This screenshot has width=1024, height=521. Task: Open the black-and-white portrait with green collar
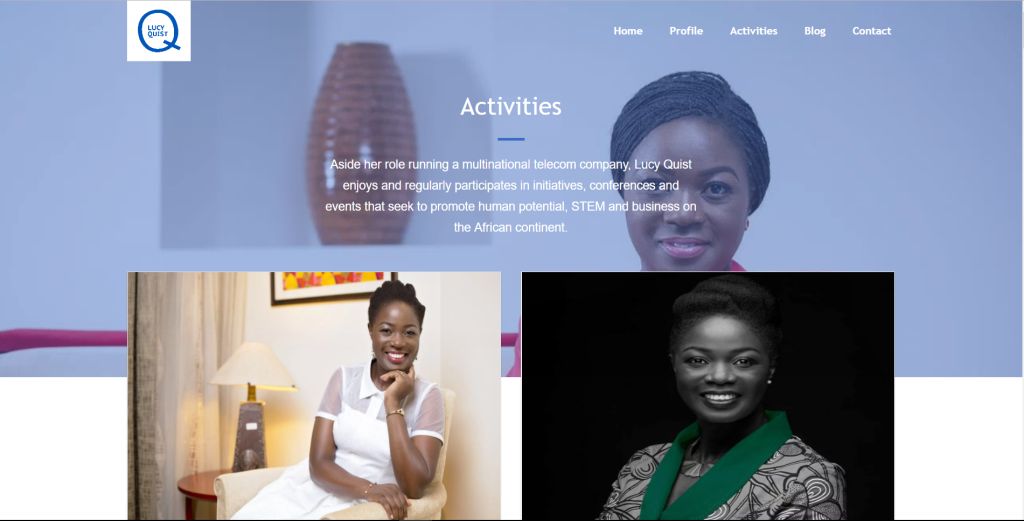(x=708, y=396)
